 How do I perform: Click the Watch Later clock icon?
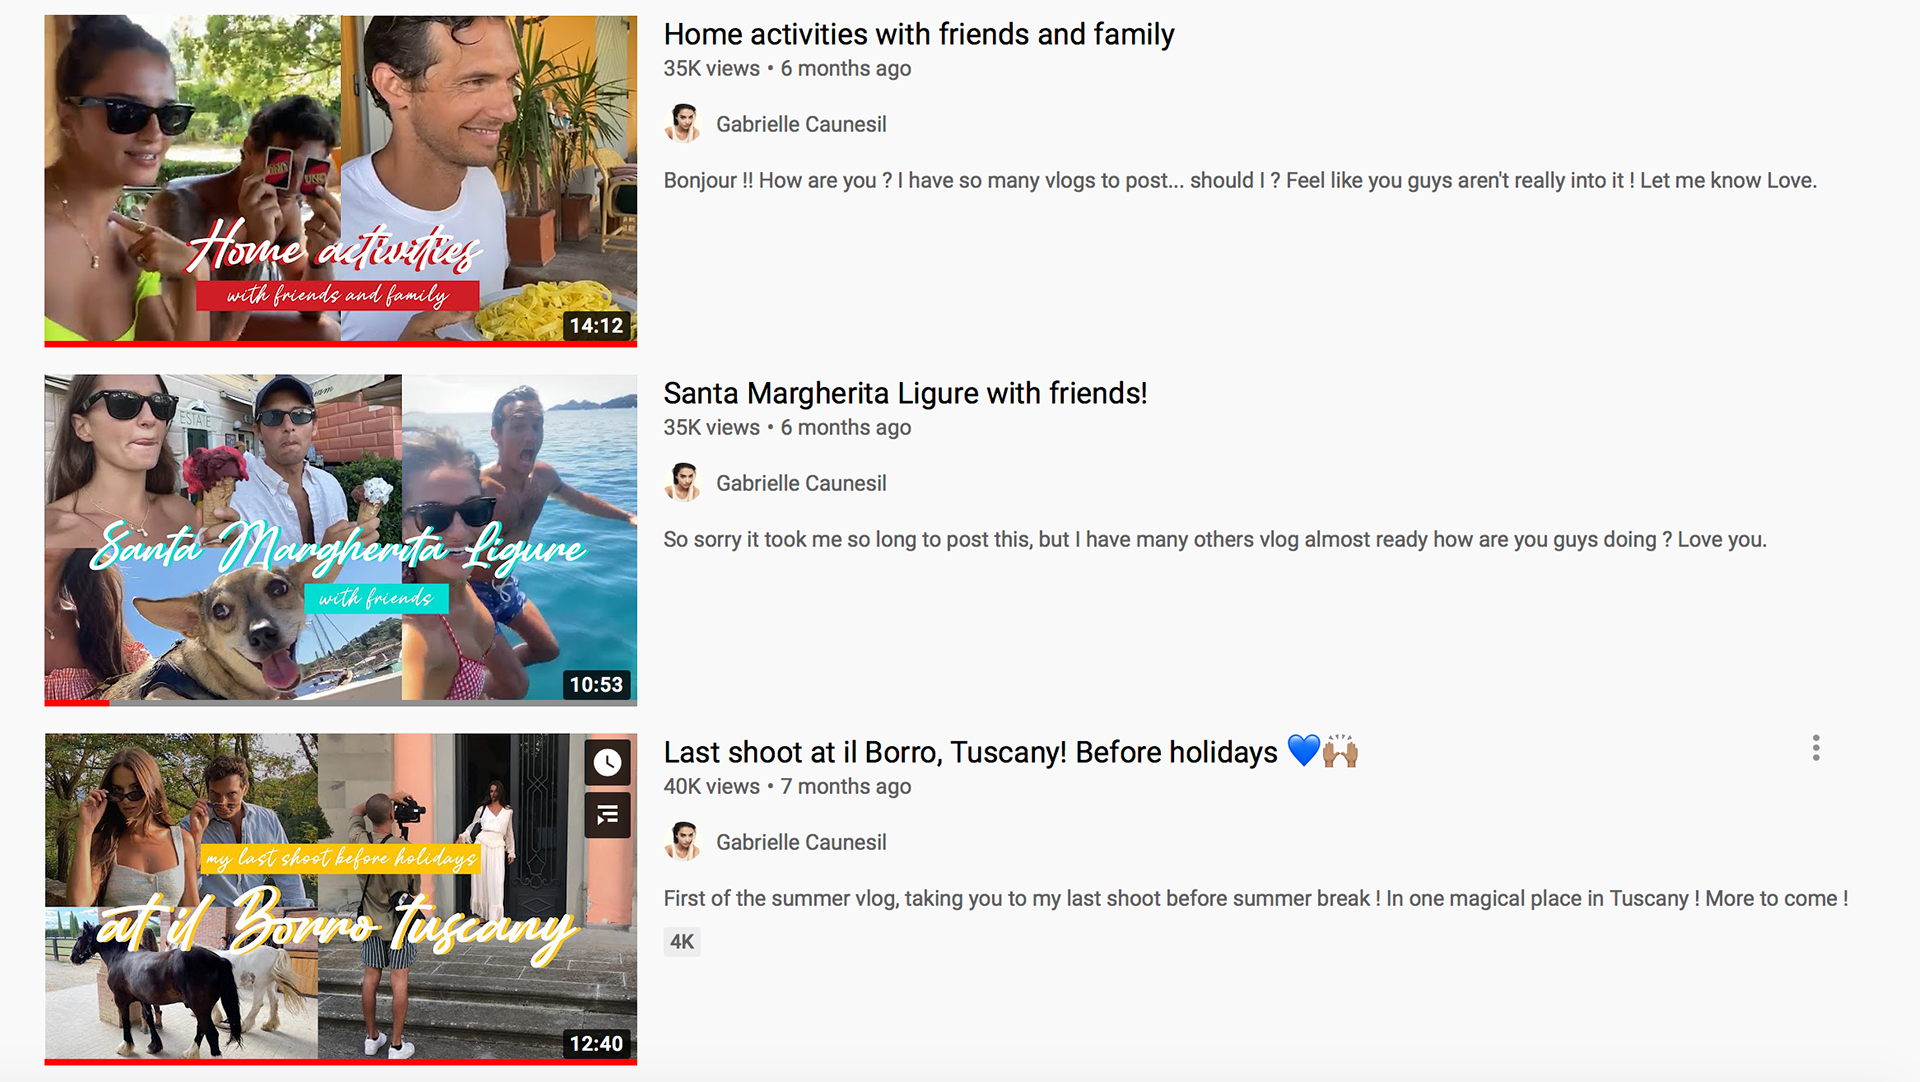pos(607,763)
